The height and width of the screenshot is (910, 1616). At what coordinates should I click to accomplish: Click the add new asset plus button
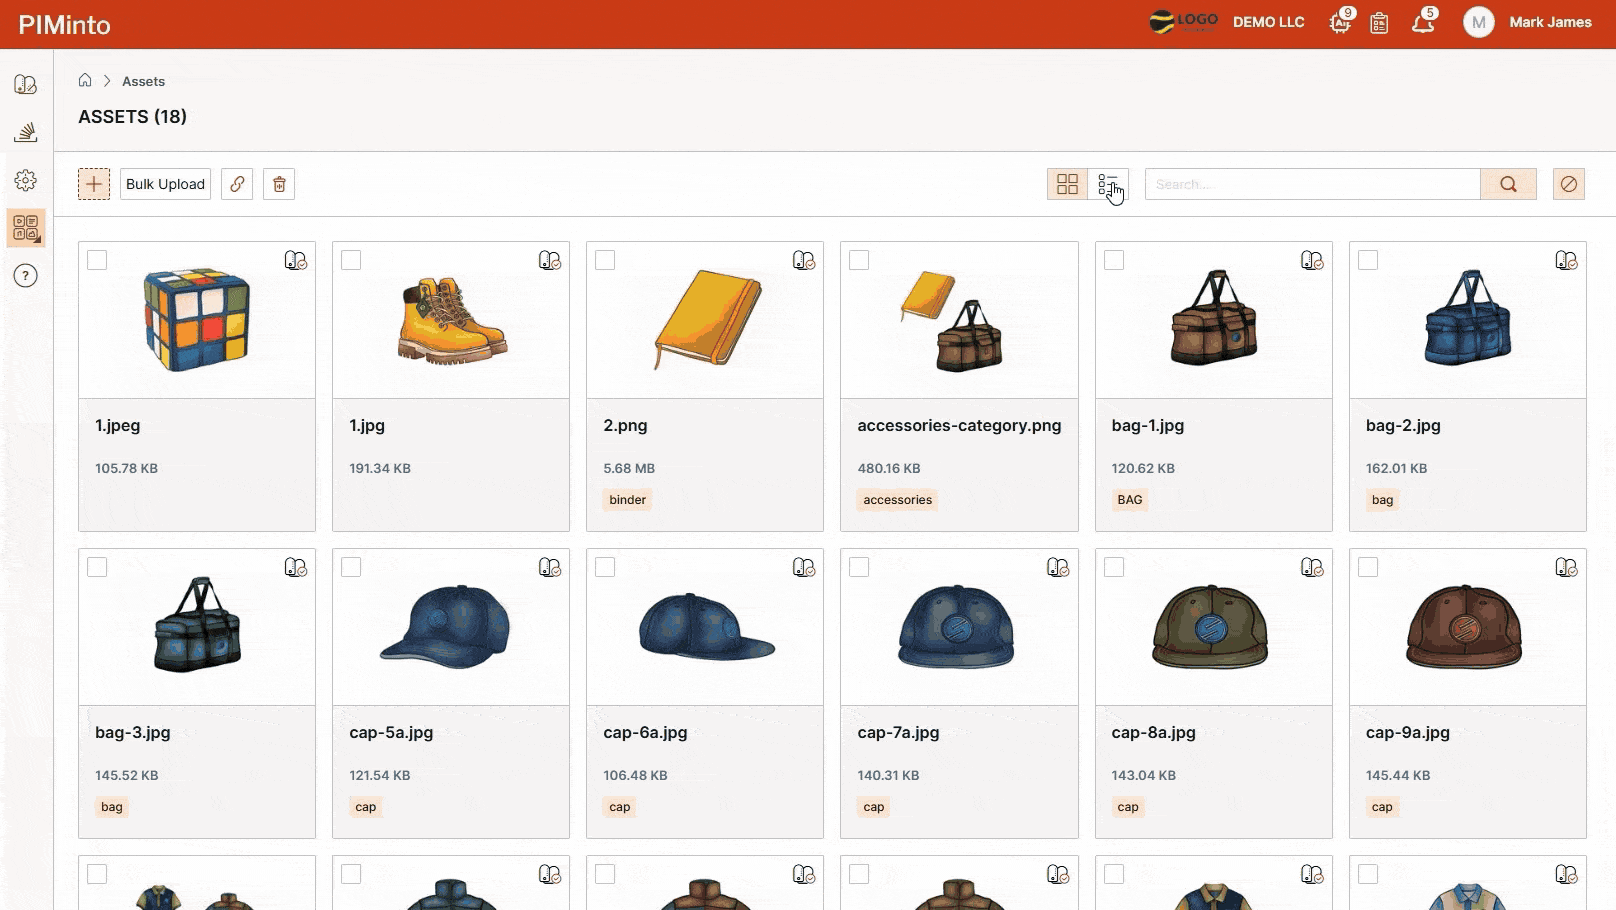pyautogui.click(x=94, y=184)
